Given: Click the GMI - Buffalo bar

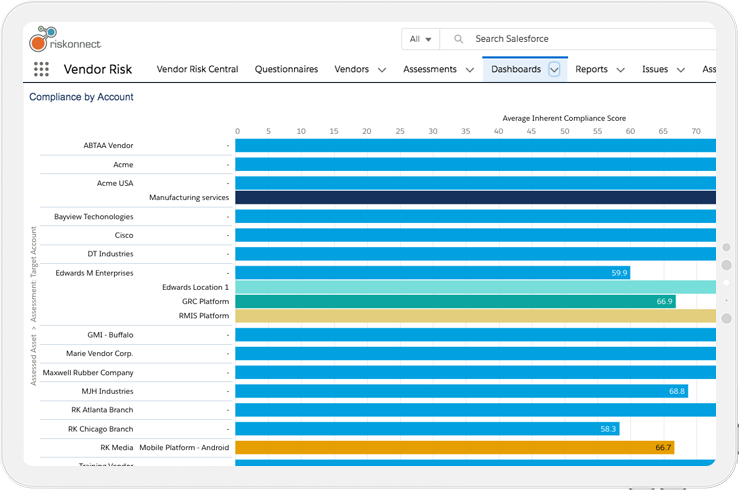Looking at the screenshot, I should click(x=476, y=335).
